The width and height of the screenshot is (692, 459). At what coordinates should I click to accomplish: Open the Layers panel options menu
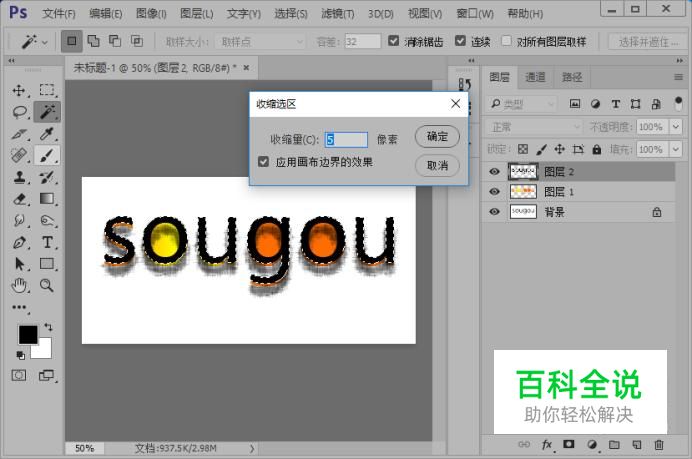[678, 78]
